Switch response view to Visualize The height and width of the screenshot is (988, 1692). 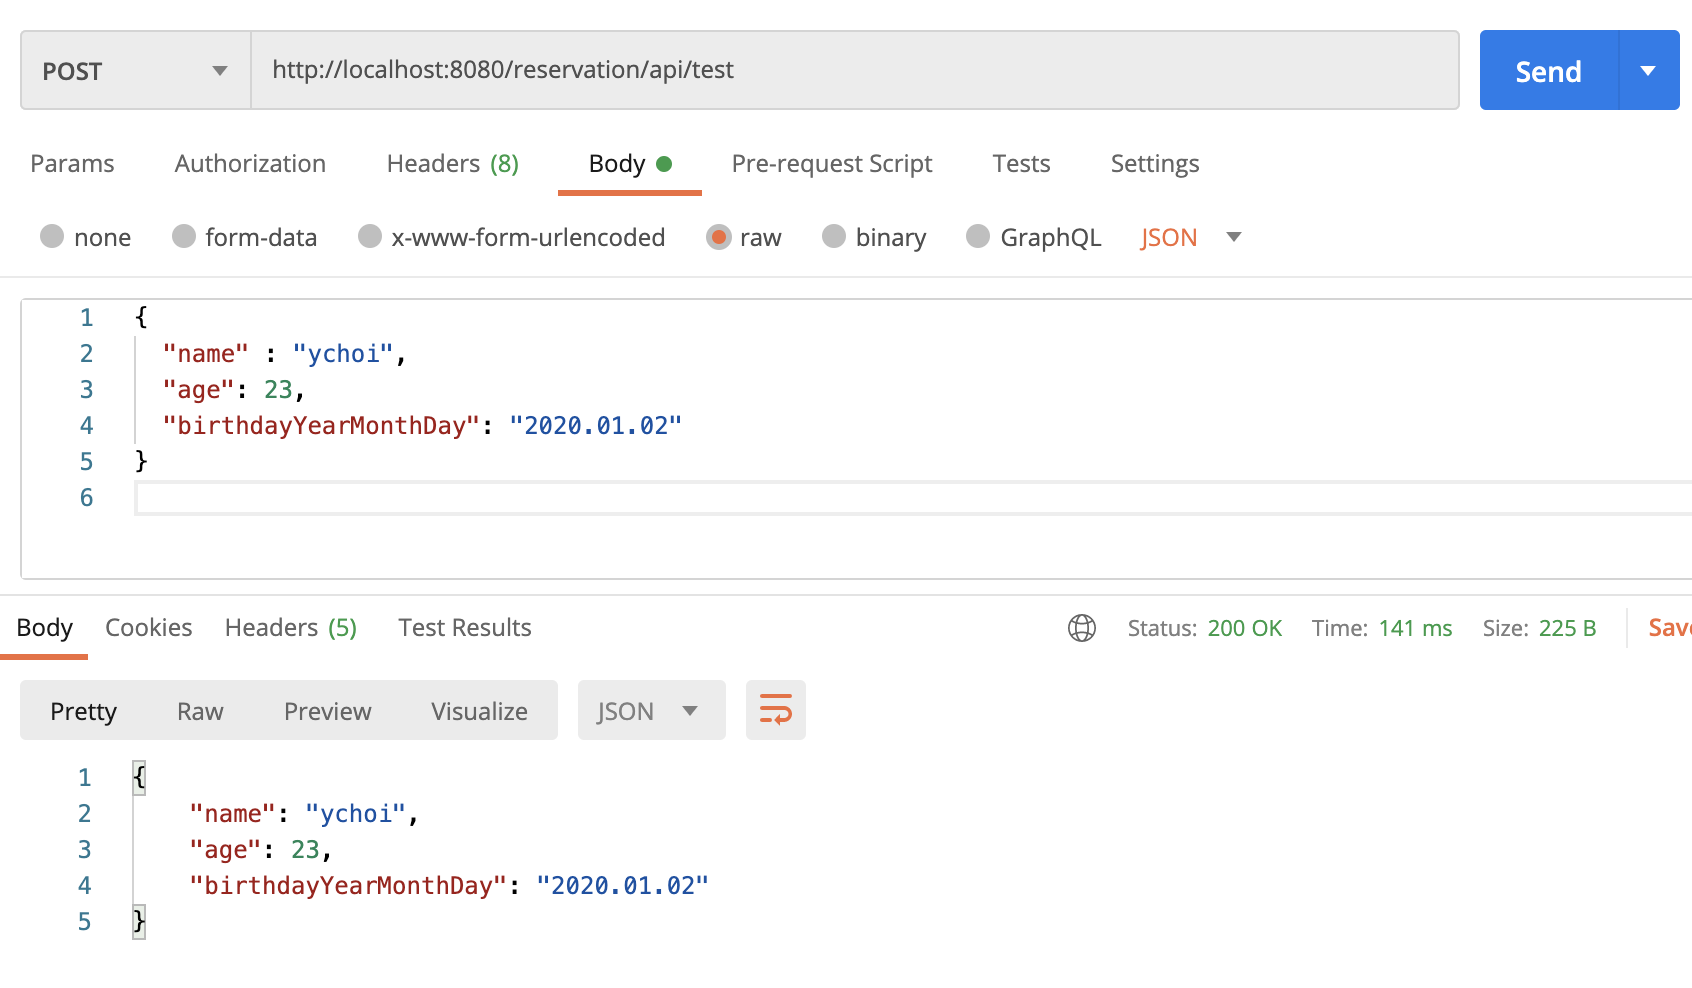point(480,711)
